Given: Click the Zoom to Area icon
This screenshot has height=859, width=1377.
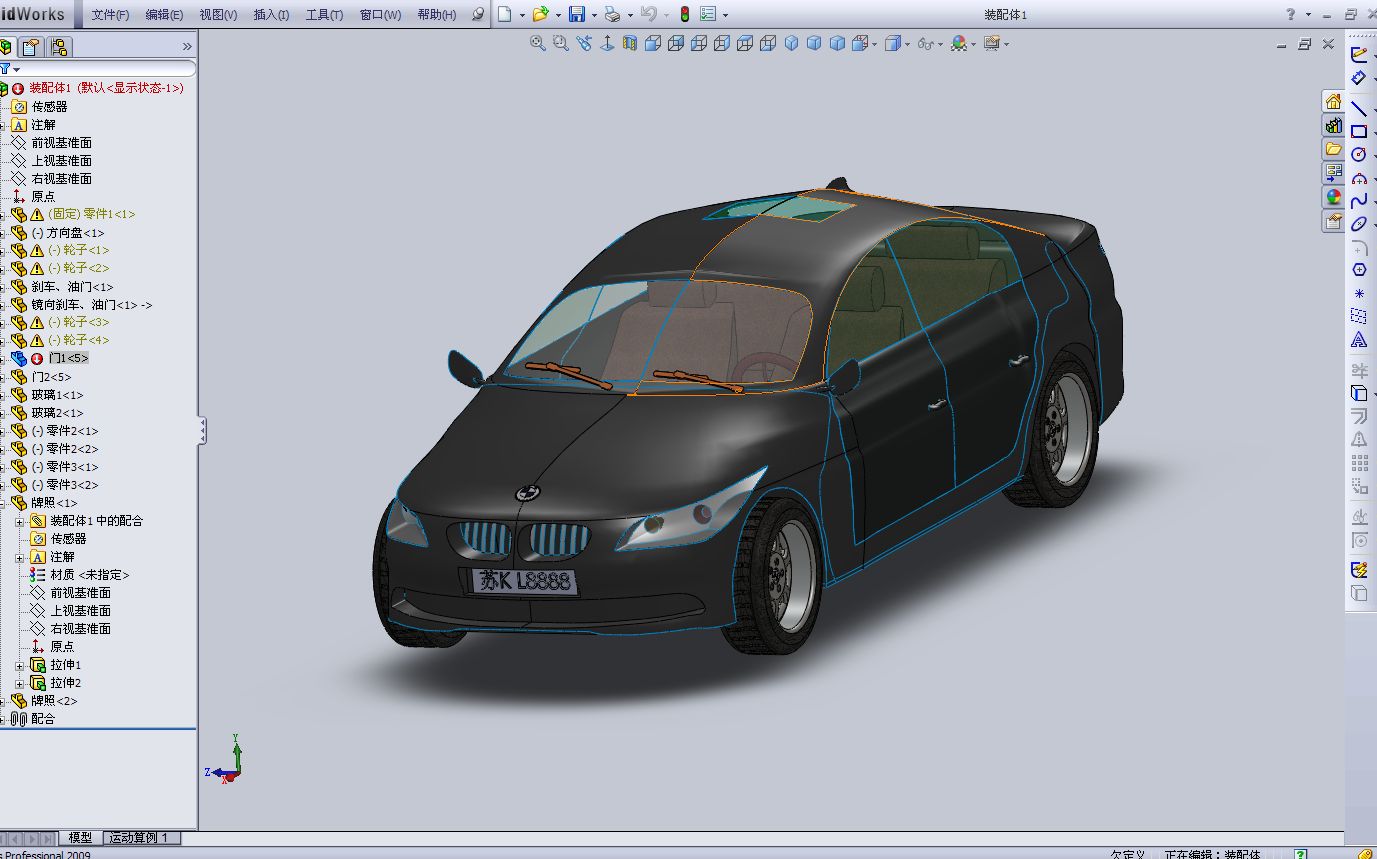Looking at the screenshot, I should tap(561, 43).
